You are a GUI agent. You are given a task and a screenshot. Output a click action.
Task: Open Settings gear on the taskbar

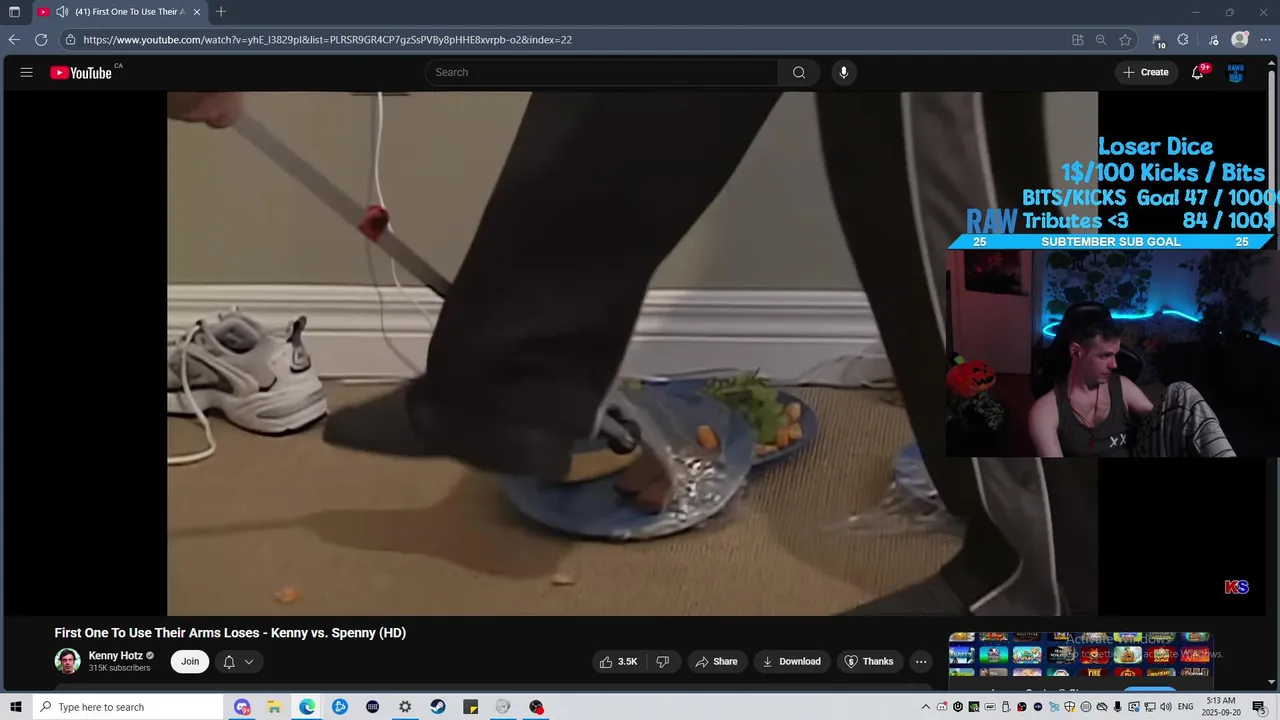pyautogui.click(x=405, y=707)
